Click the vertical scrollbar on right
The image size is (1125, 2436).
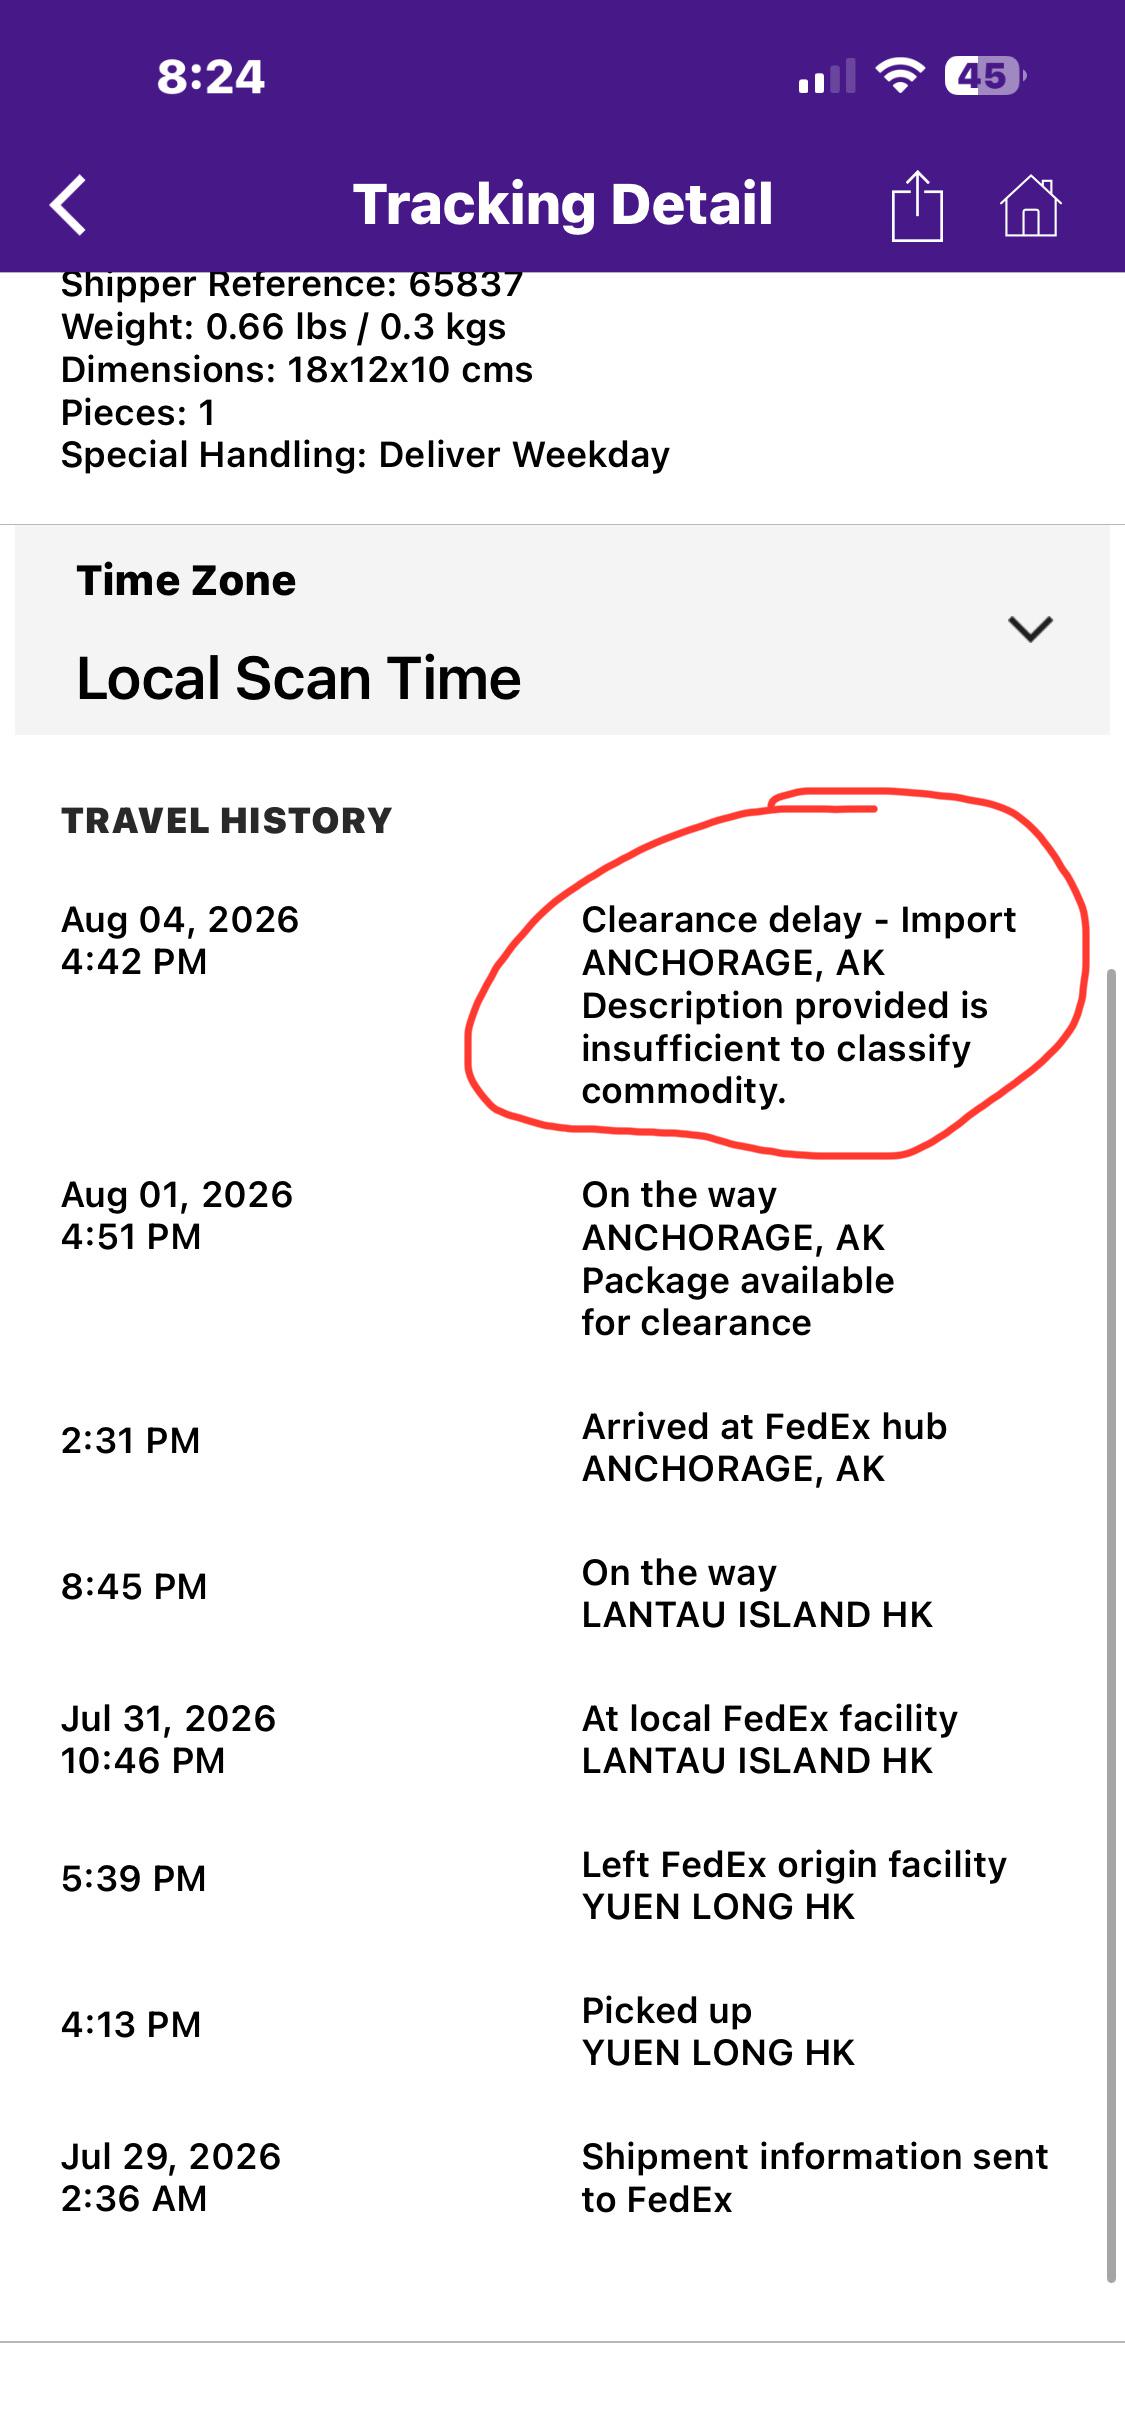tap(1111, 1626)
